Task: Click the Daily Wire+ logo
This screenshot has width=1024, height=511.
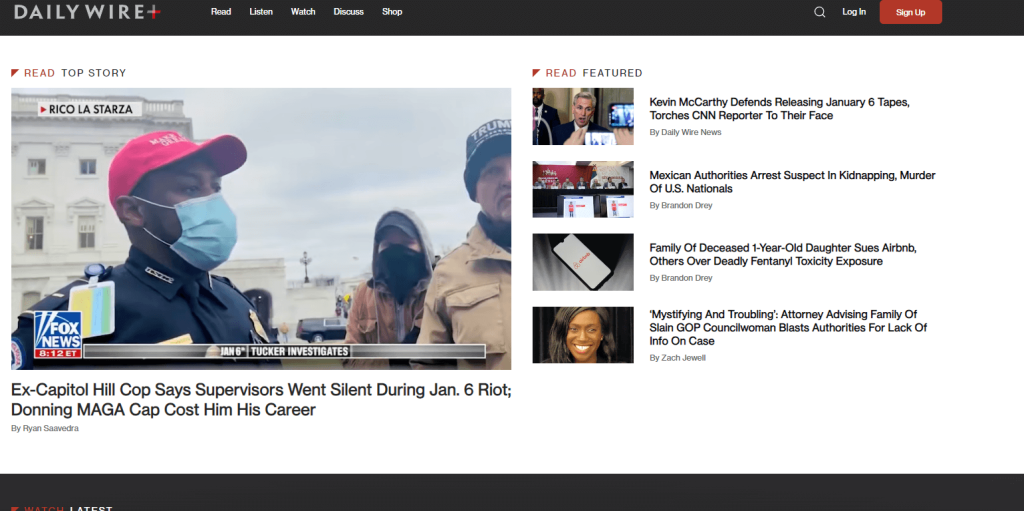Action: click(87, 12)
